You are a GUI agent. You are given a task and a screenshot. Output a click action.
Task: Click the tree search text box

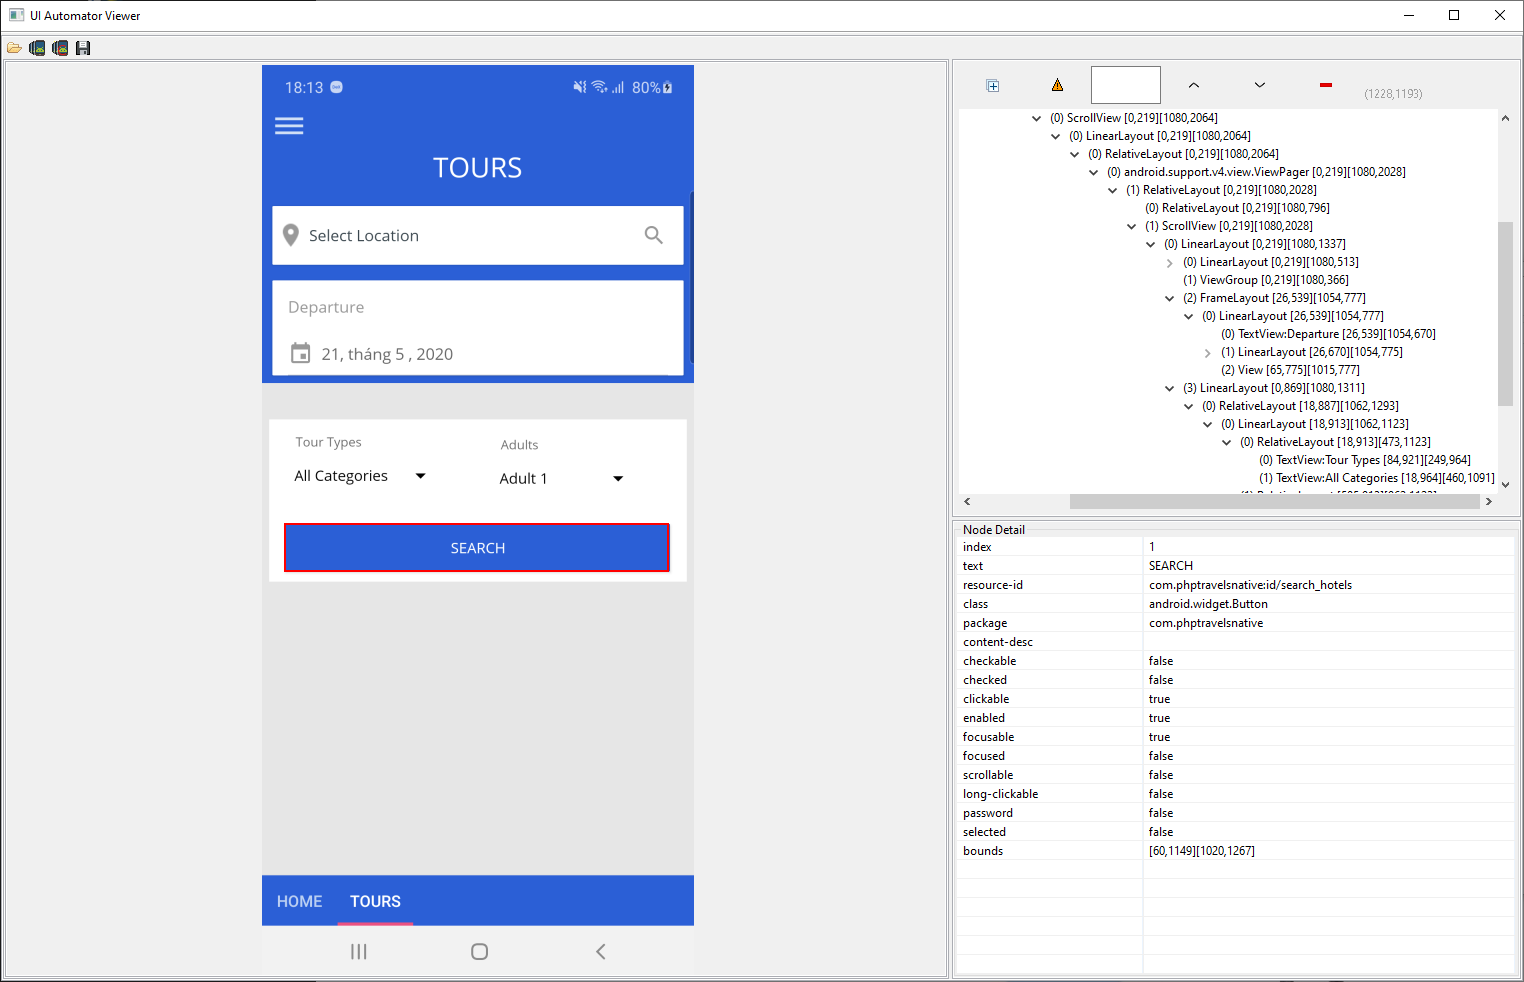tap(1126, 85)
